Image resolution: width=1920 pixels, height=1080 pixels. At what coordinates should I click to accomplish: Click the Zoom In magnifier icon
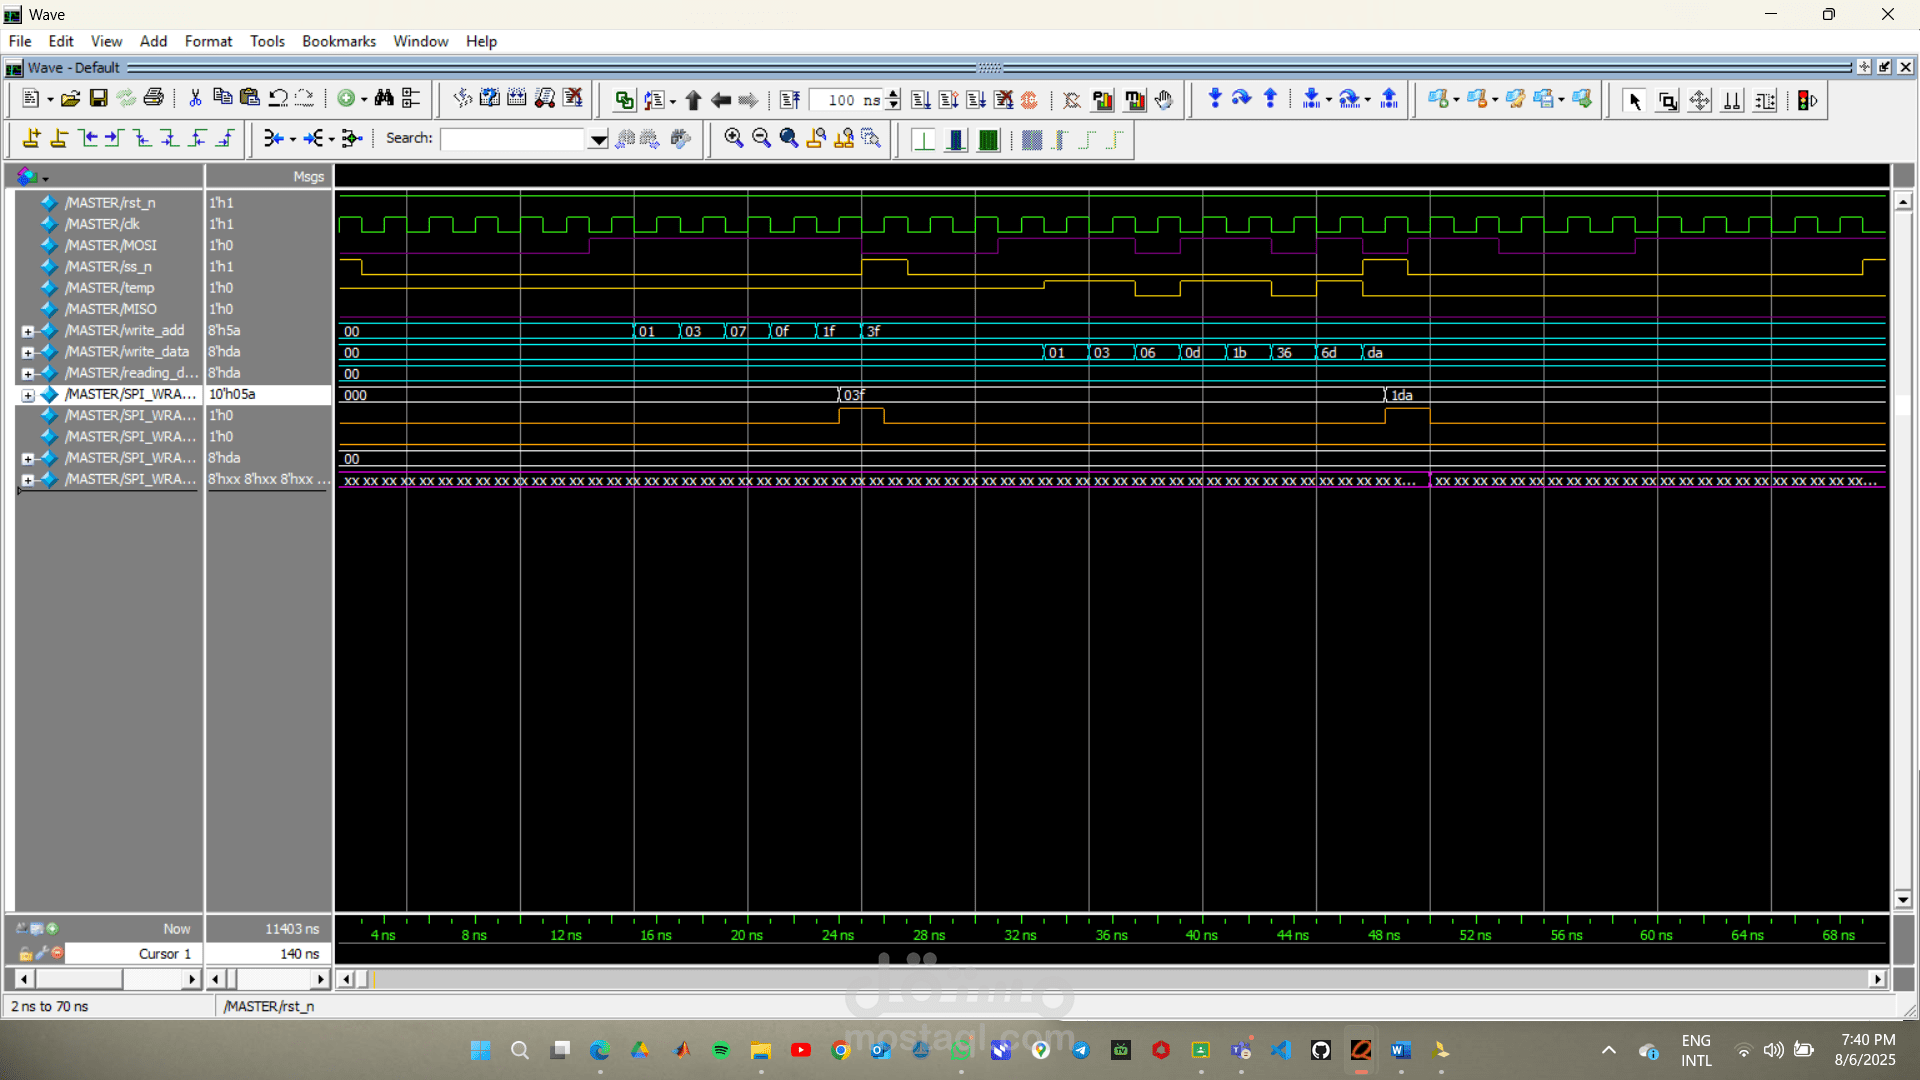[x=733, y=138]
